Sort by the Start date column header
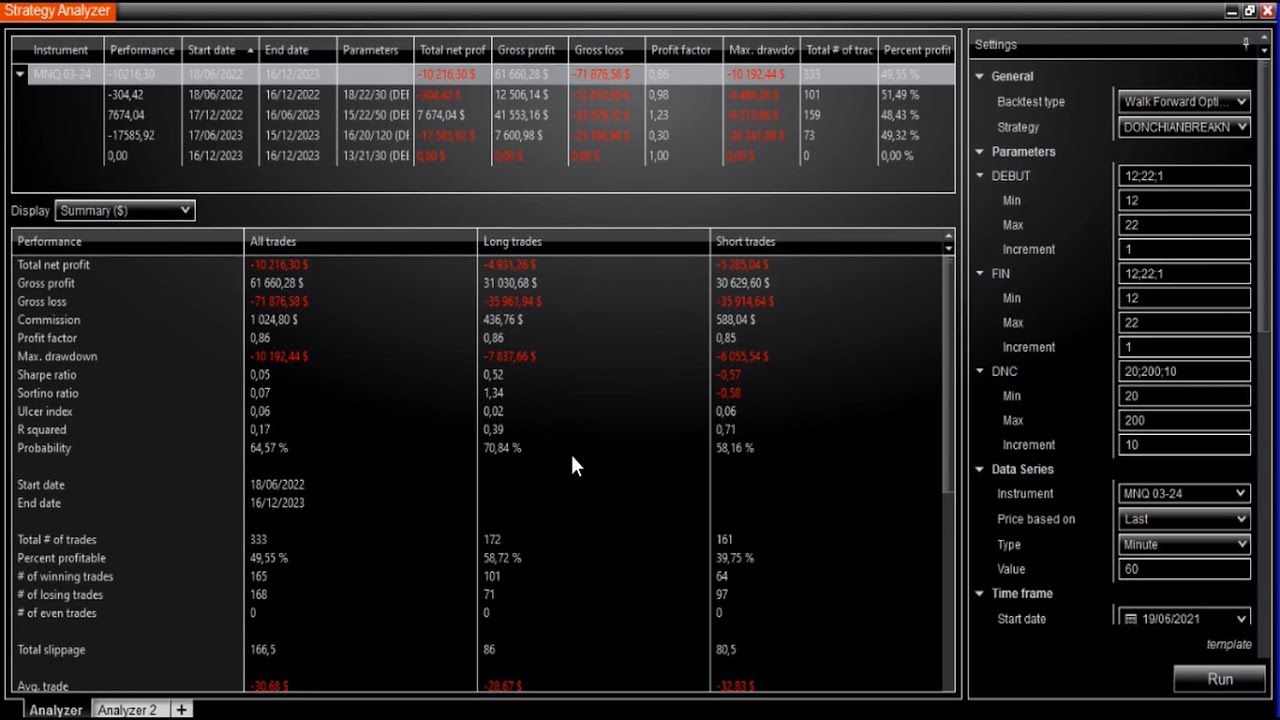 [220, 50]
